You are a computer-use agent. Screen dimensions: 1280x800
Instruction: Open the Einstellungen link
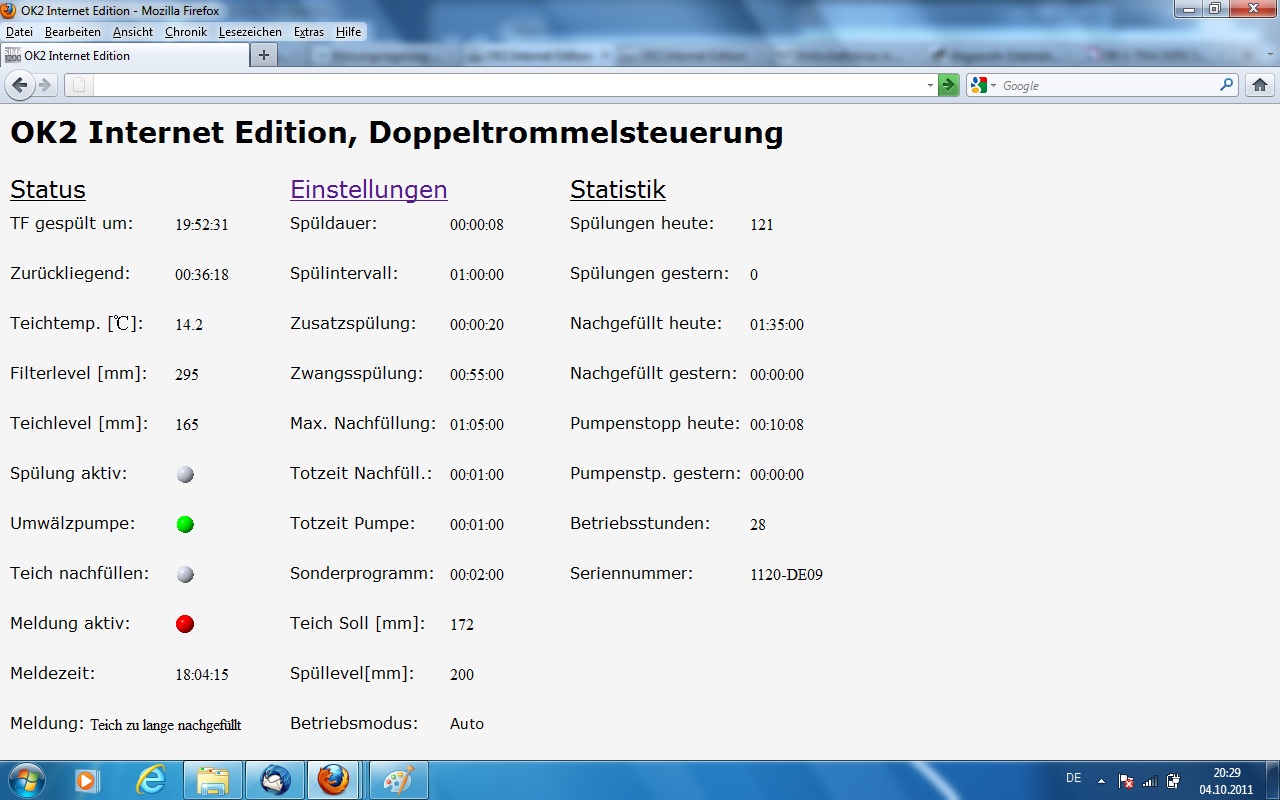tap(368, 189)
